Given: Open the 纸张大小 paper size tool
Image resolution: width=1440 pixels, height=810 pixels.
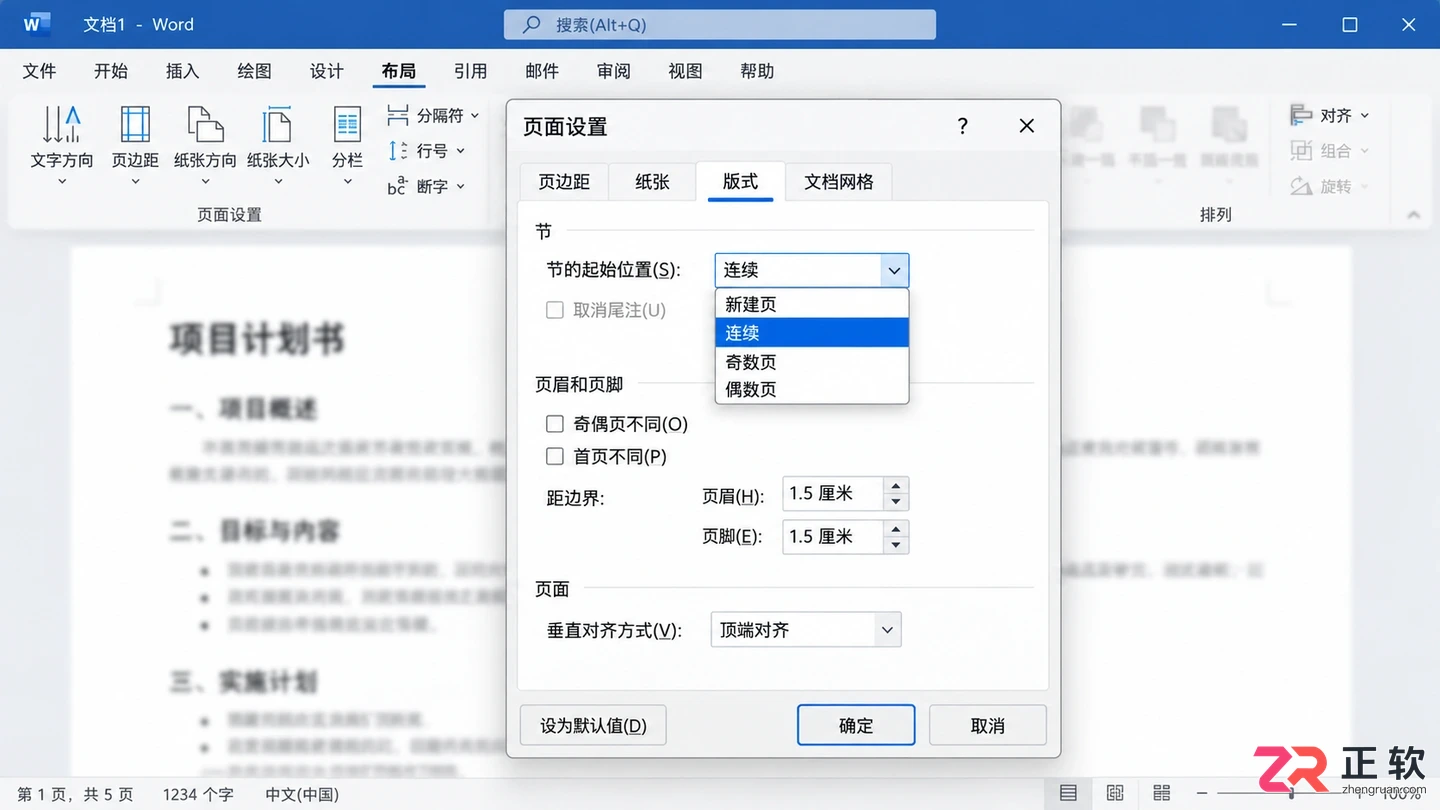Looking at the screenshot, I should point(277,146).
